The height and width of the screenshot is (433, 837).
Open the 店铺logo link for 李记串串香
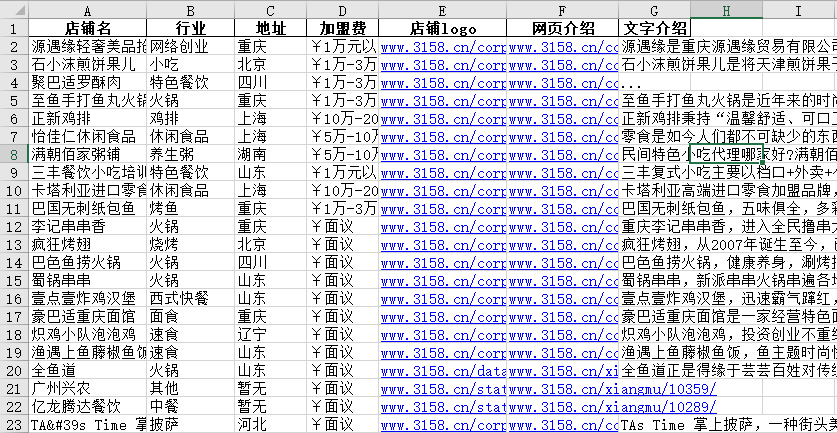pyautogui.click(x=443, y=226)
